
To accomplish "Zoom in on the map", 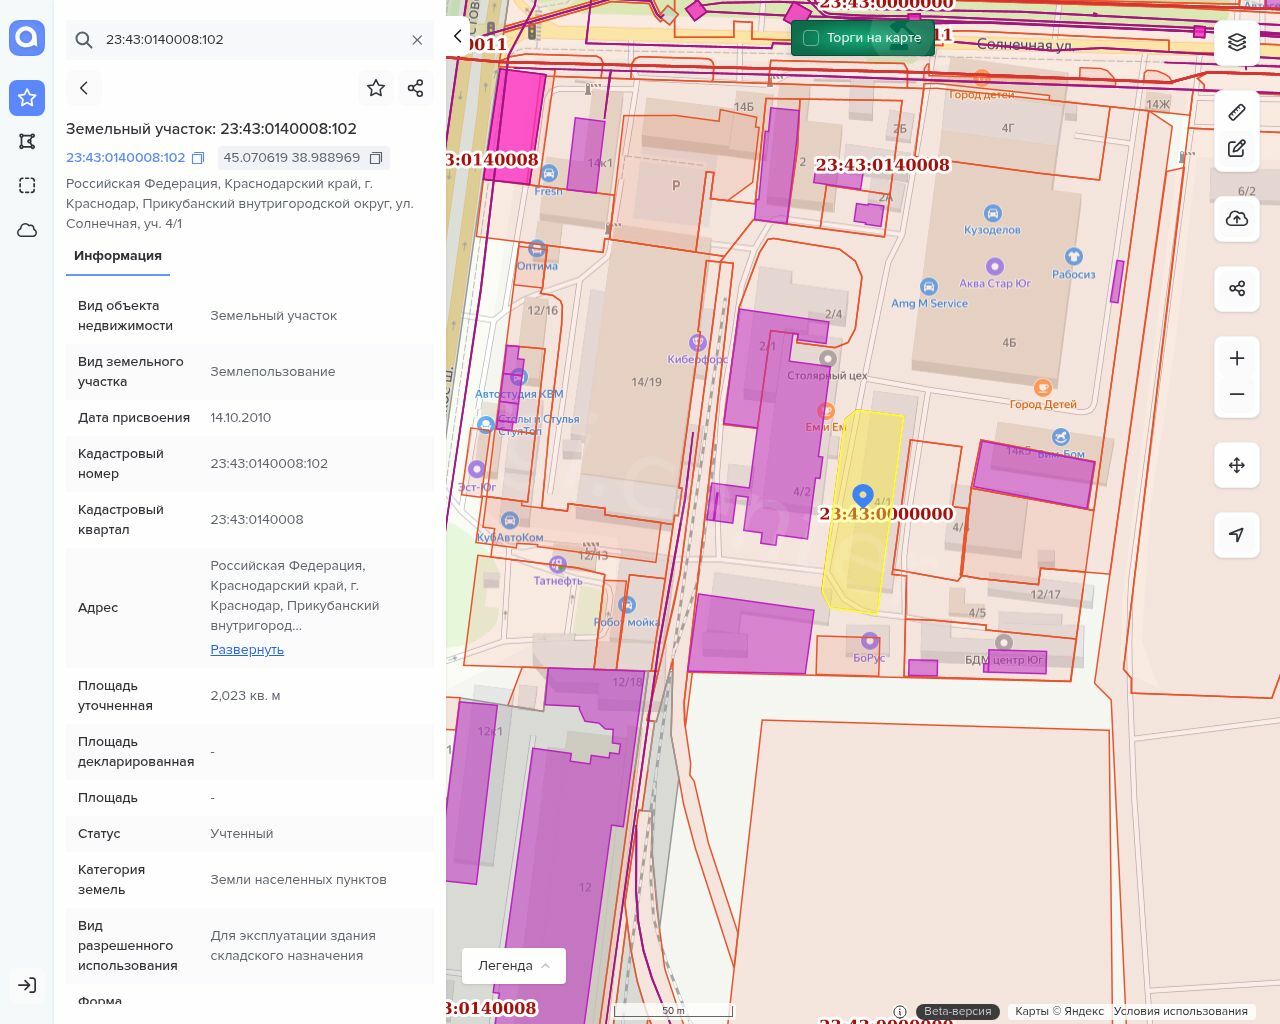I will coord(1237,358).
